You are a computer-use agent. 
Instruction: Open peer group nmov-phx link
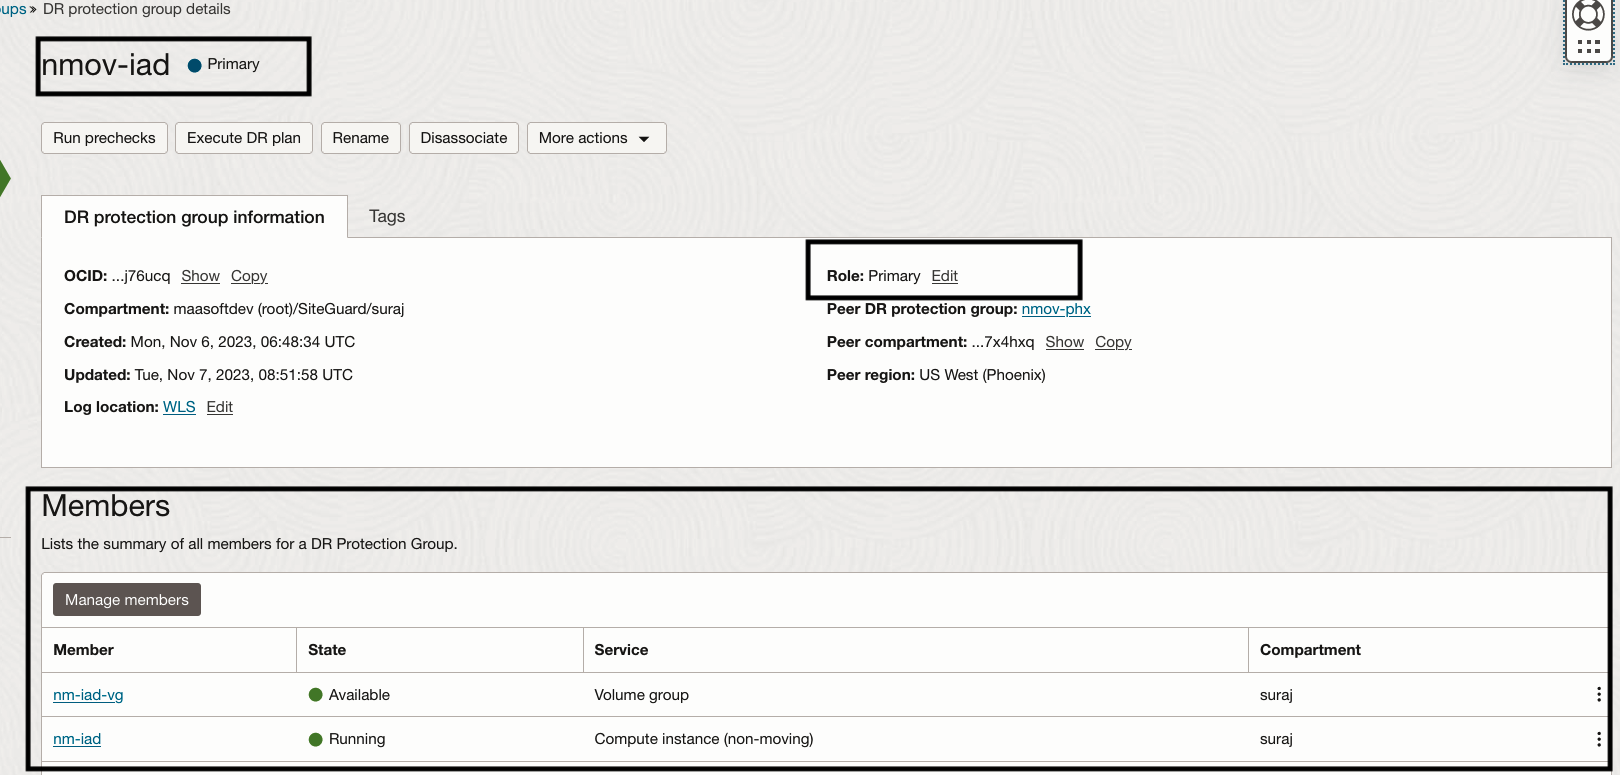click(1056, 309)
